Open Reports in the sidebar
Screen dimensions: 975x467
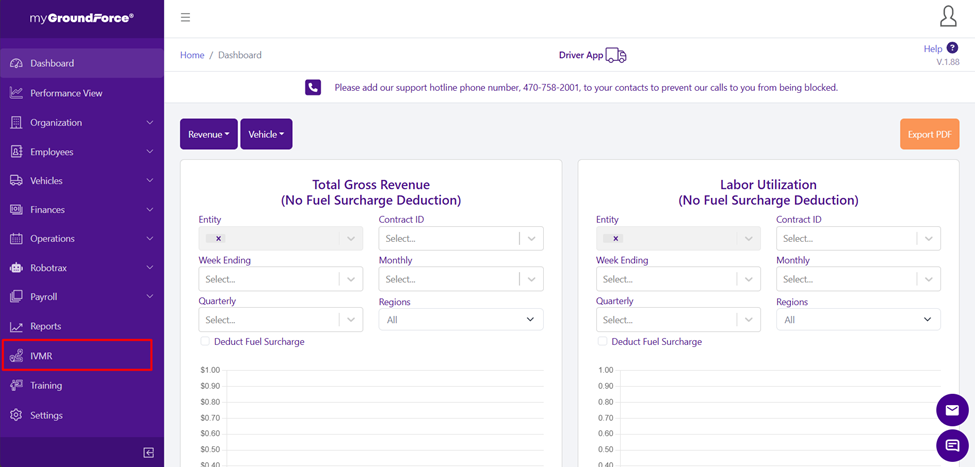point(81,326)
